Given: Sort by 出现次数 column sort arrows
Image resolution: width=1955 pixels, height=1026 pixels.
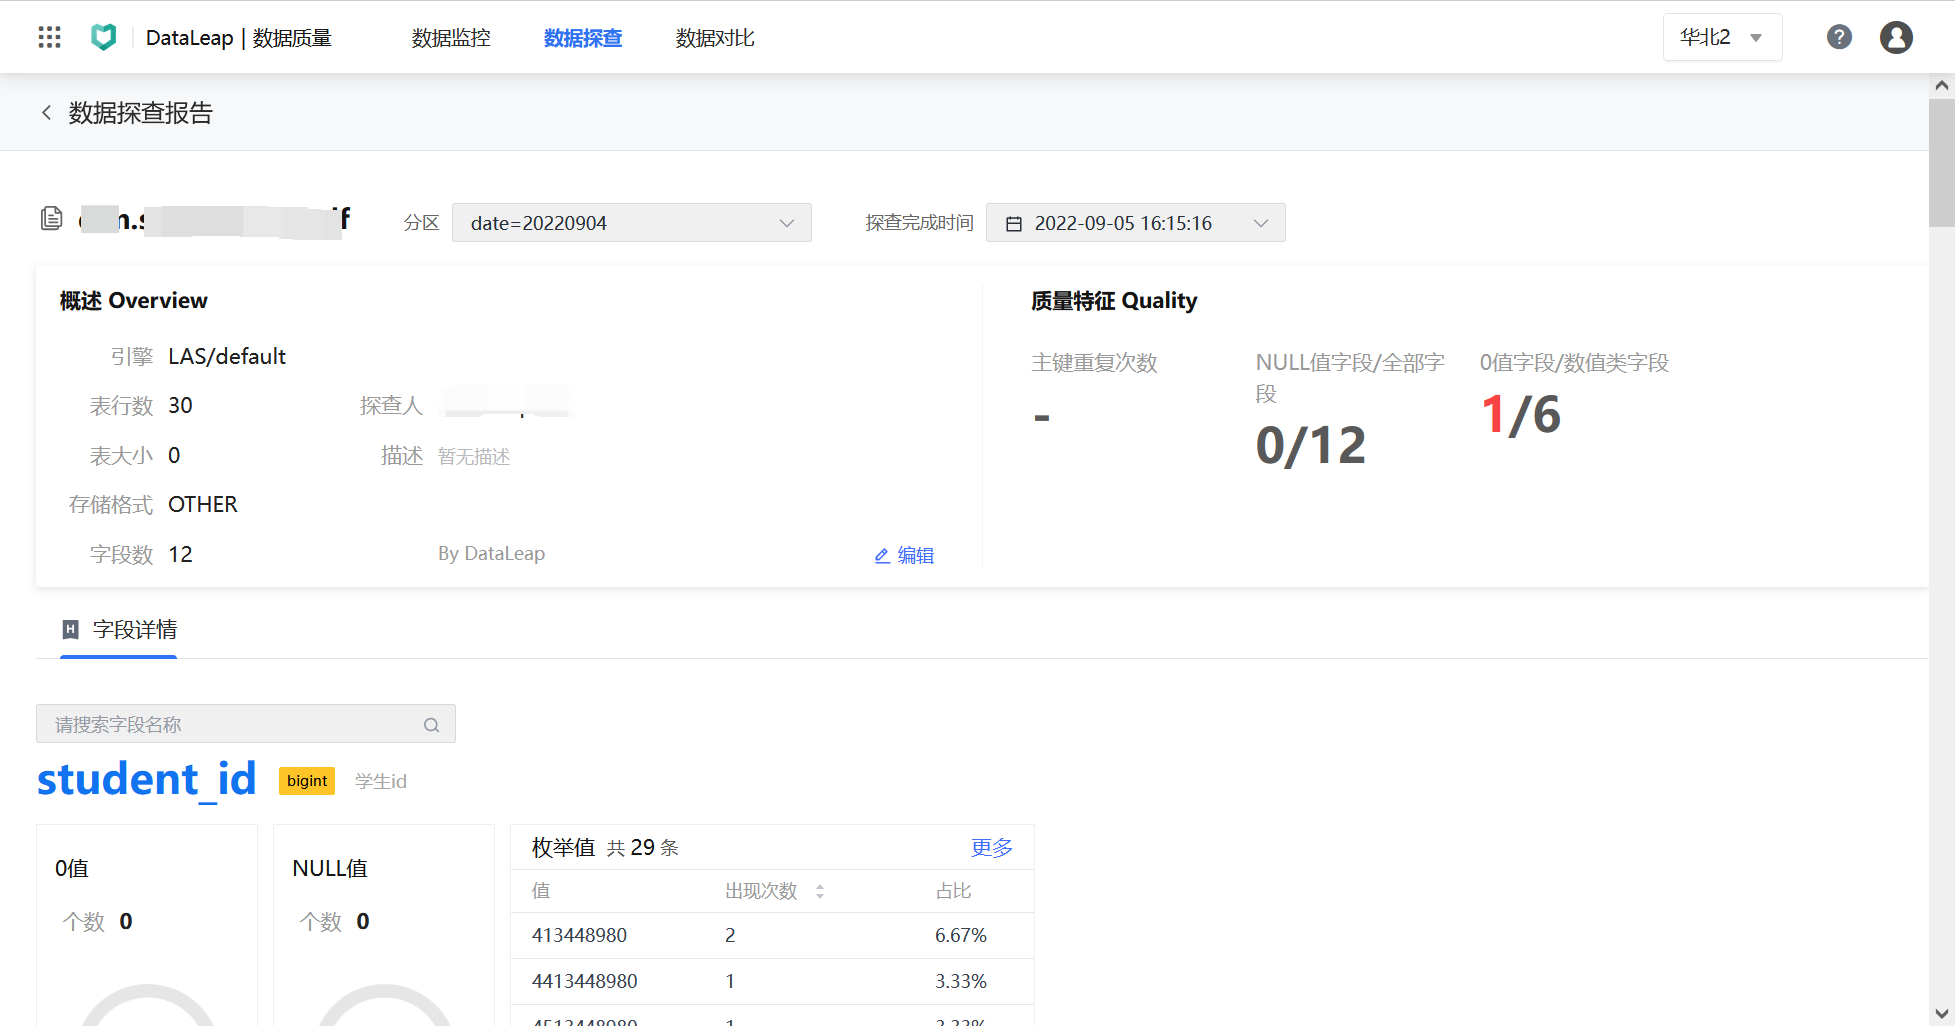Looking at the screenshot, I should pyautogui.click(x=820, y=891).
